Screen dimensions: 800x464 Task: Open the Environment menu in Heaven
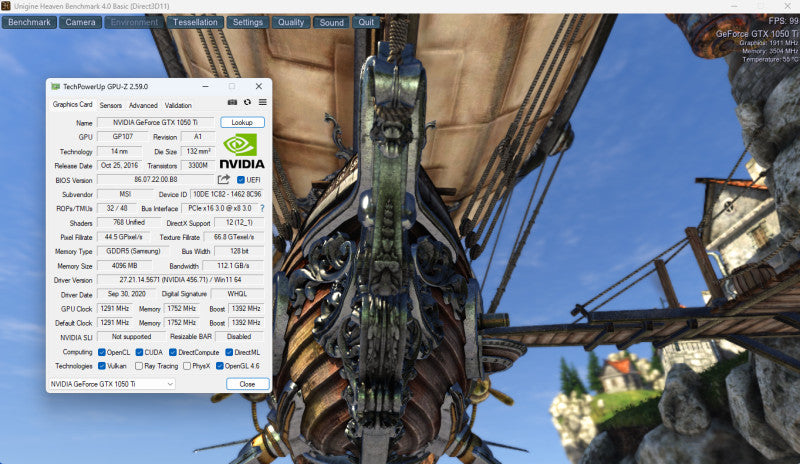134,22
